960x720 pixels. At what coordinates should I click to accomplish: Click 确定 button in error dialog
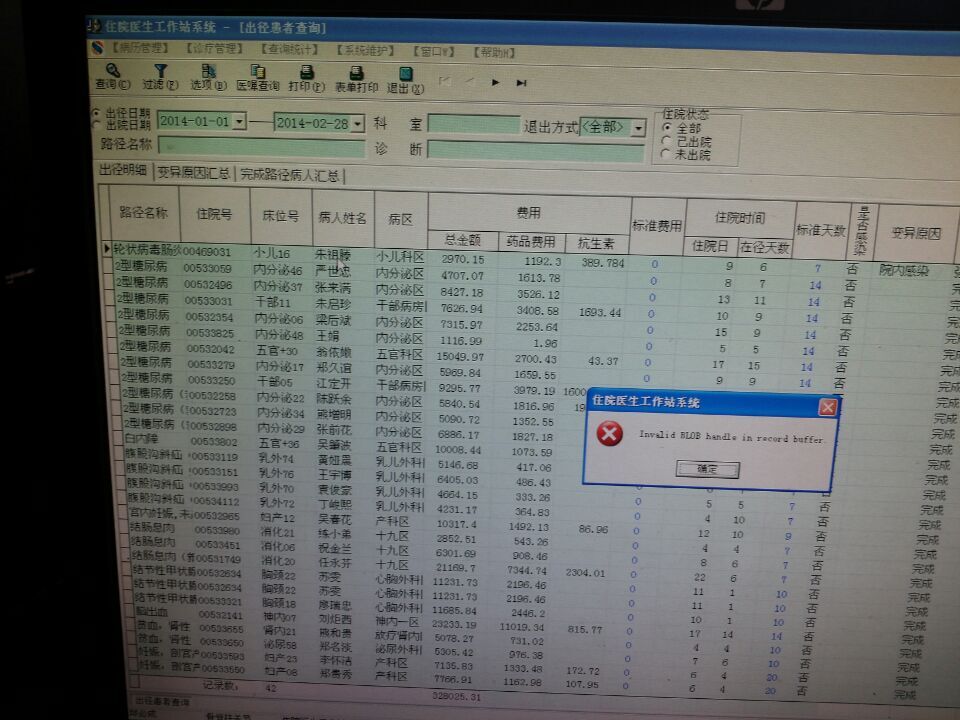tap(708, 469)
